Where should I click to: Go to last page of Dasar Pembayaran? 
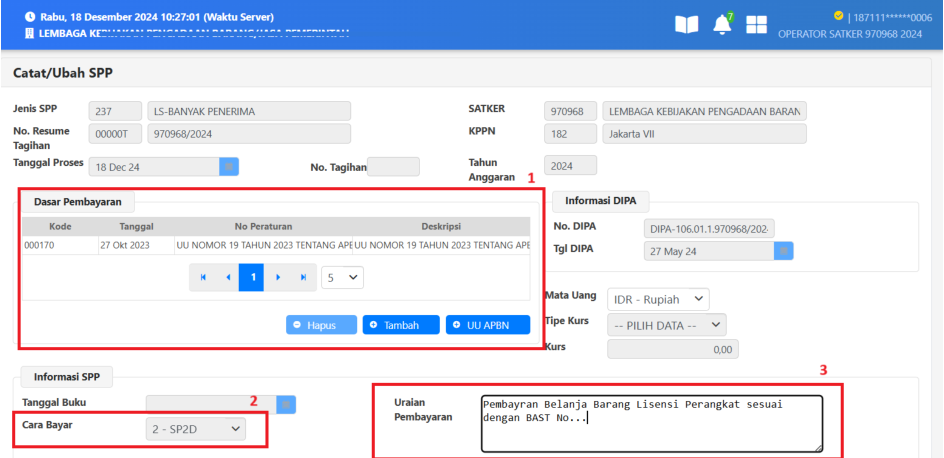302,277
